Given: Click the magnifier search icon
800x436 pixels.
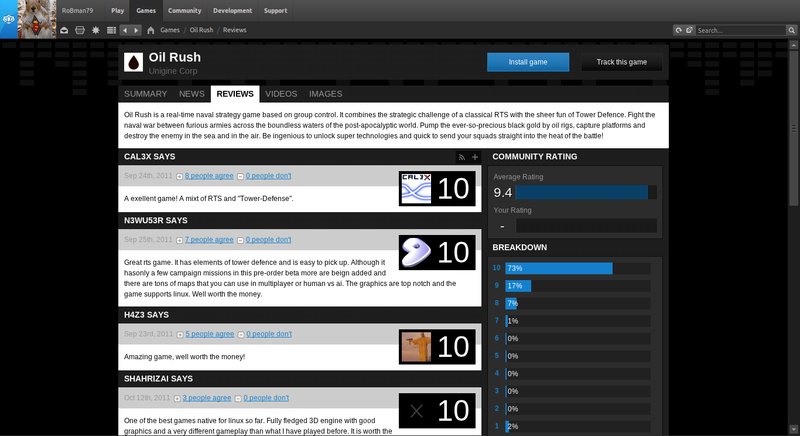Looking at the screenshot, I should tap(791, 30).
